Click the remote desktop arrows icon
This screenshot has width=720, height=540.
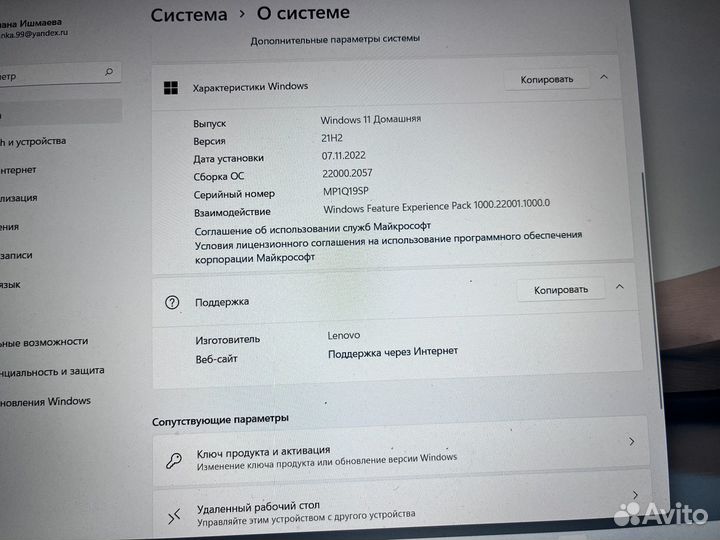click(x=174, y=516)
